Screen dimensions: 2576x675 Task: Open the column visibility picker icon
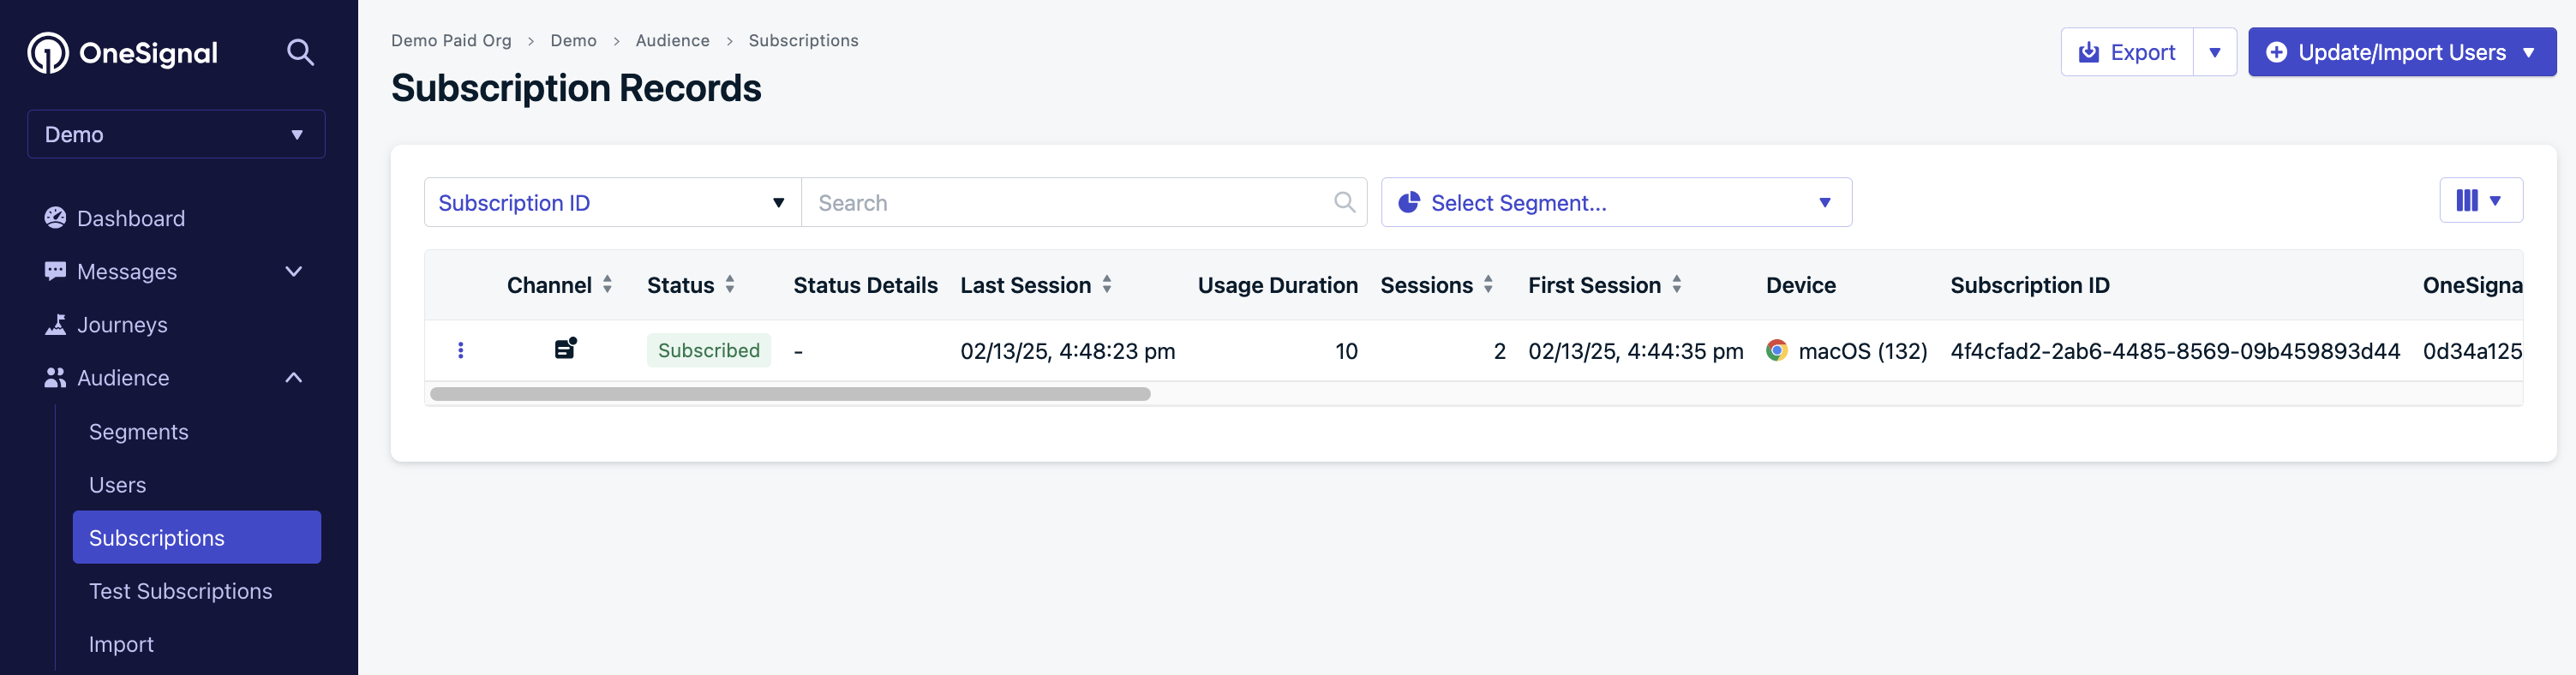click(2480, 201)
